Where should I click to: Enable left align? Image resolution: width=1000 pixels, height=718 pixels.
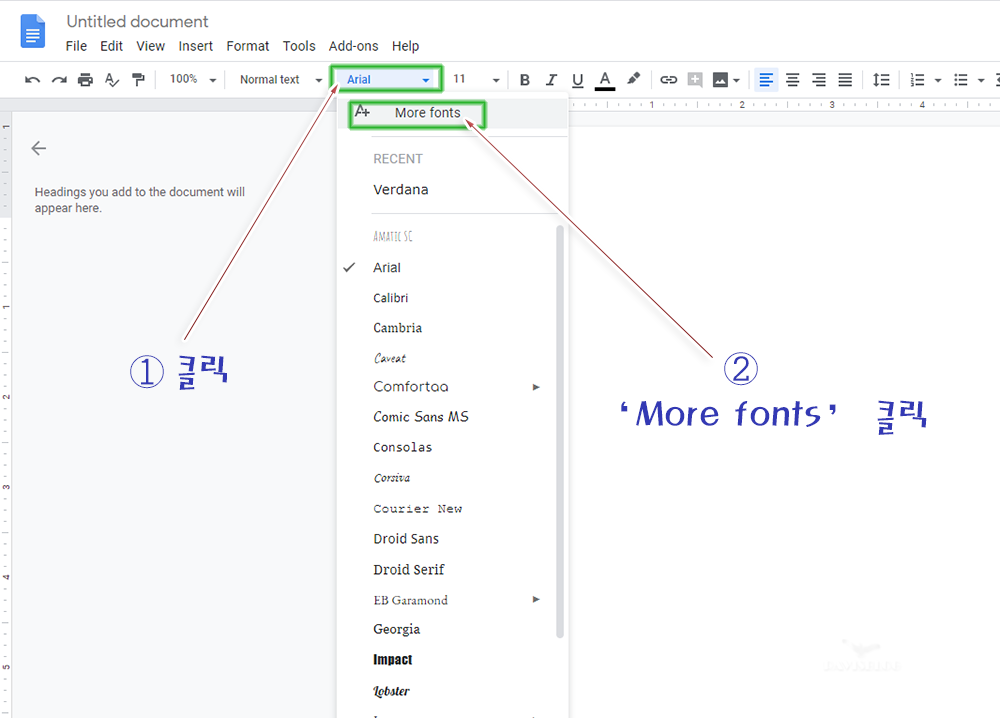[766, 80]
